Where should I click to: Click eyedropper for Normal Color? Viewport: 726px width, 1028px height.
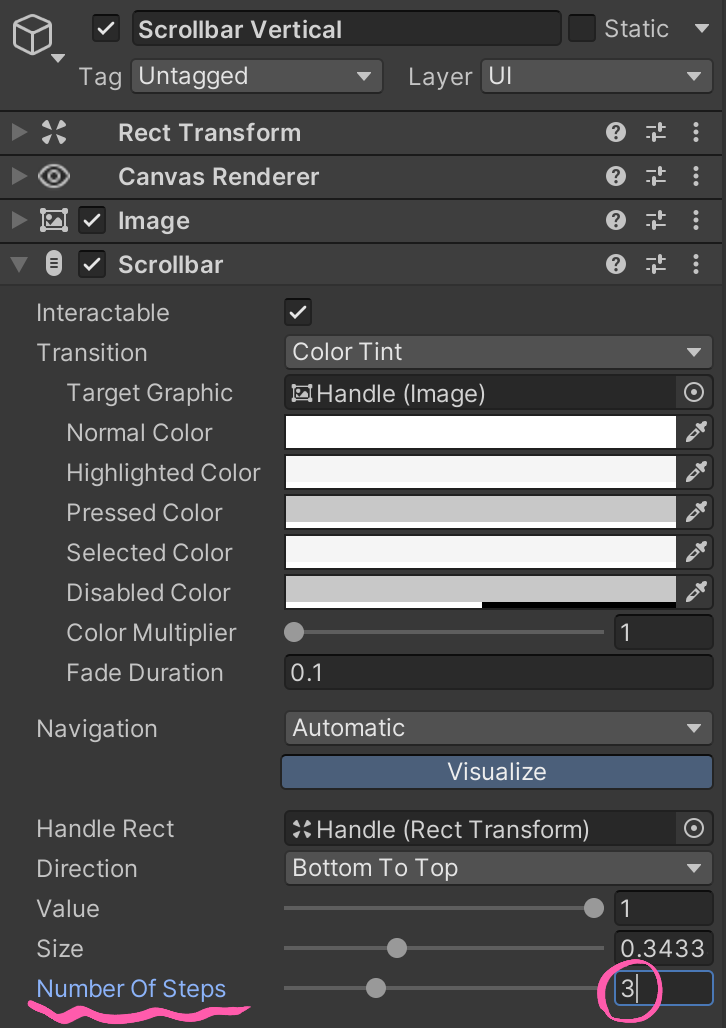point(696,433)
